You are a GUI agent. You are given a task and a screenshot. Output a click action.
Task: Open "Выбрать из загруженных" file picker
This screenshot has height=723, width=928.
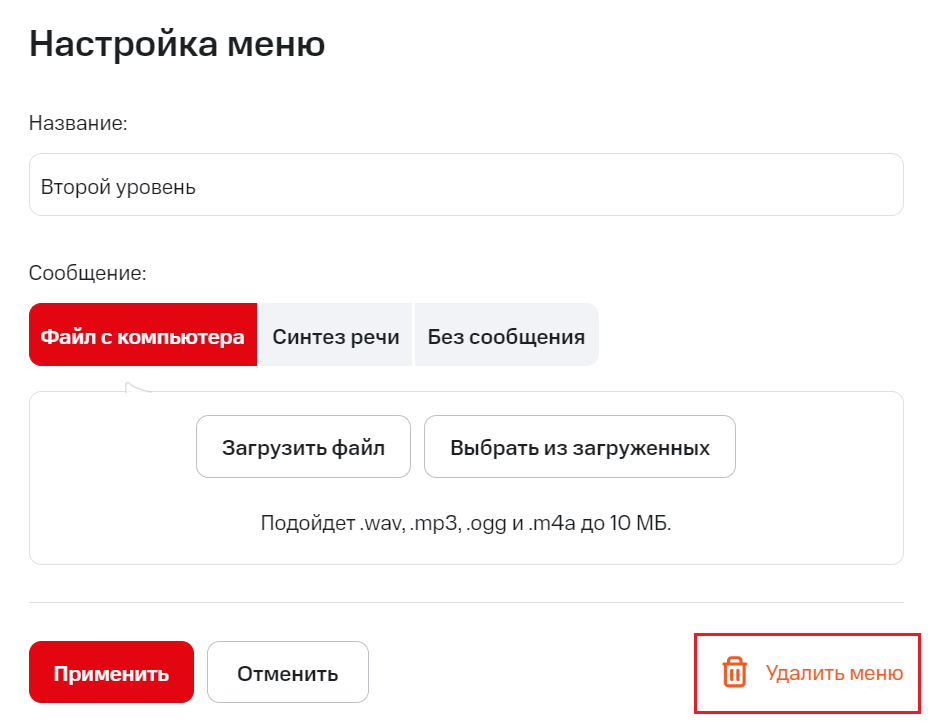pyautogui.click(x=580, y=447)
